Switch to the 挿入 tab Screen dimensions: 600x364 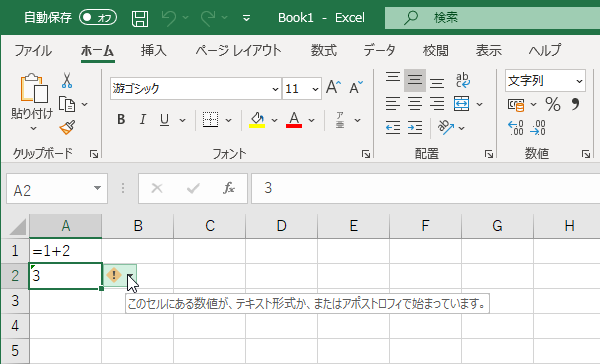point(154,51)
